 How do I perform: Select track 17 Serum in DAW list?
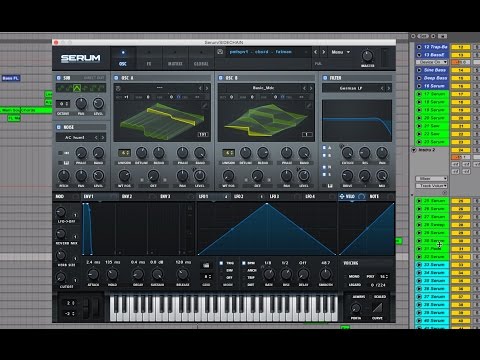point(433,94)
